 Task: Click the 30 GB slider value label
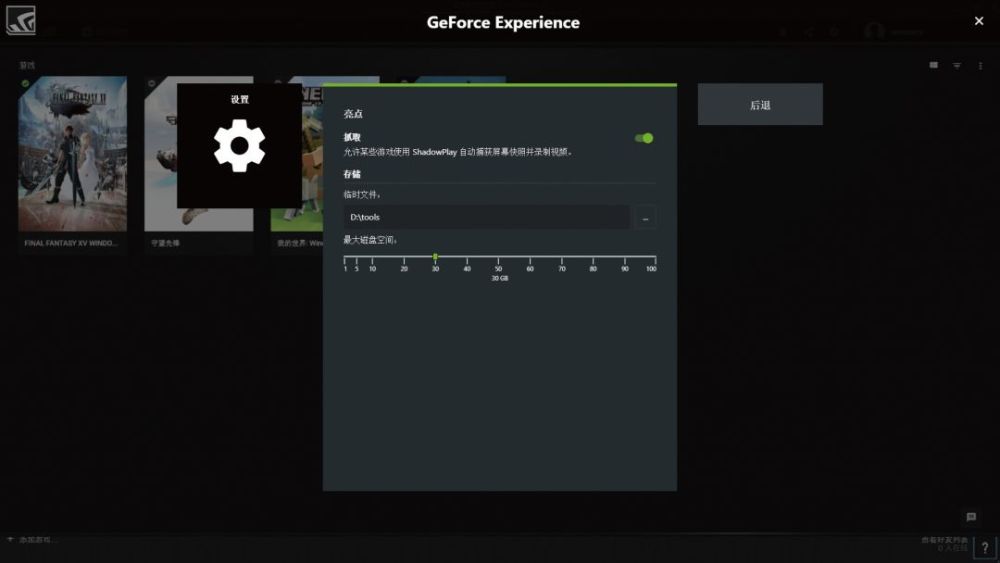[x=499, y=279]
